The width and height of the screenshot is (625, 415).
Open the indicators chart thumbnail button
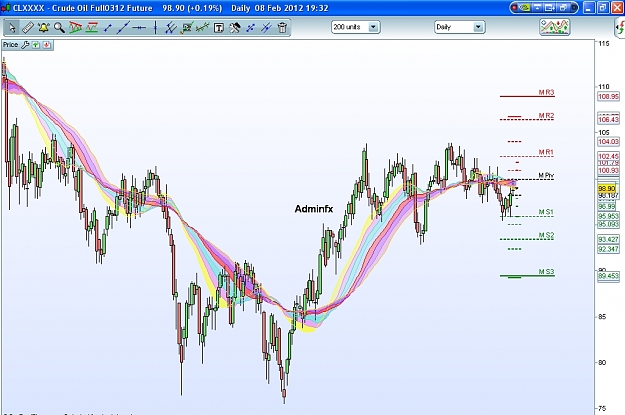coord(554,27)
